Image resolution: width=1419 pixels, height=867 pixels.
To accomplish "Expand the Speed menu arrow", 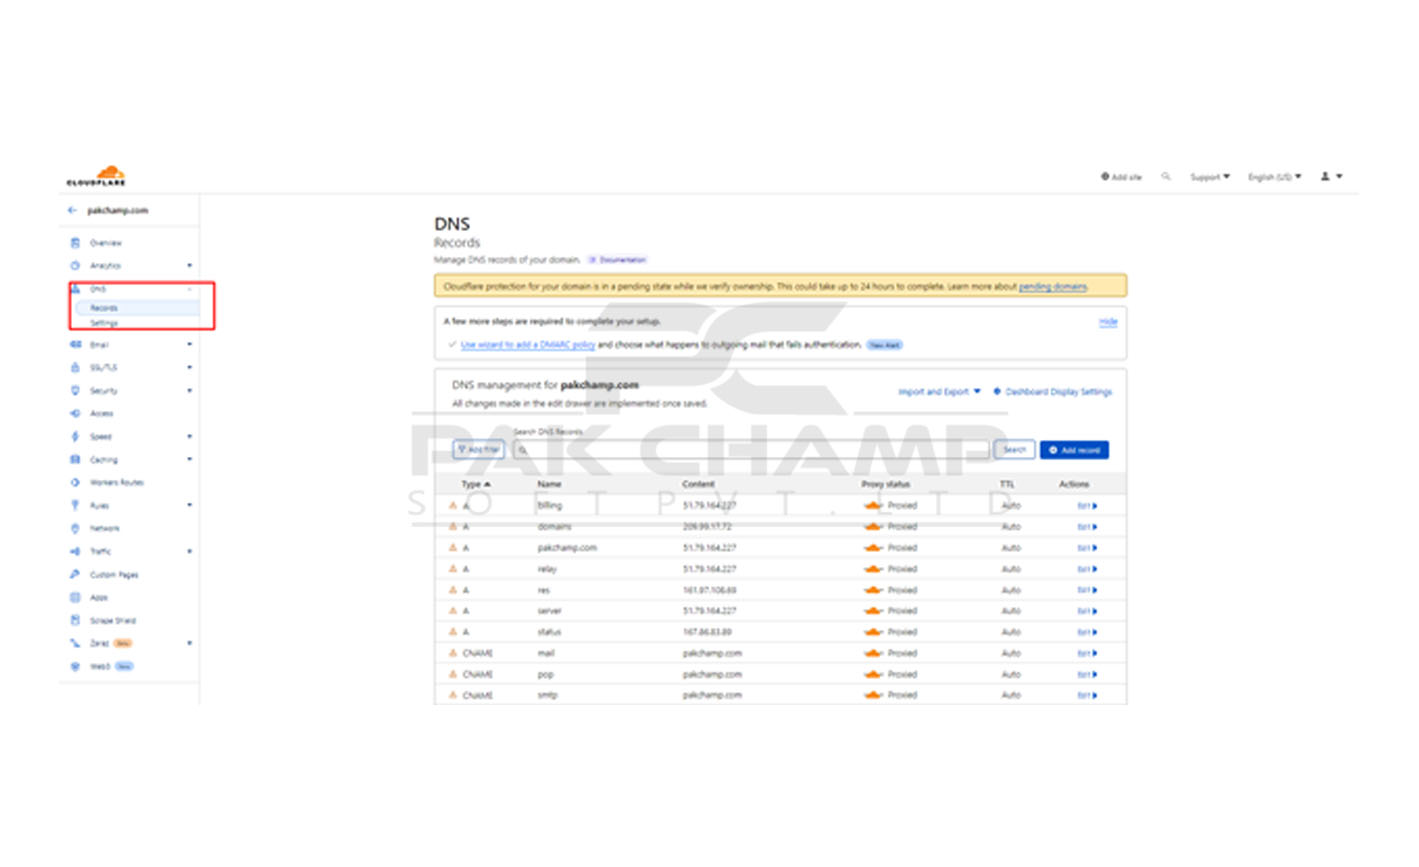I will [x=189, y=437].
